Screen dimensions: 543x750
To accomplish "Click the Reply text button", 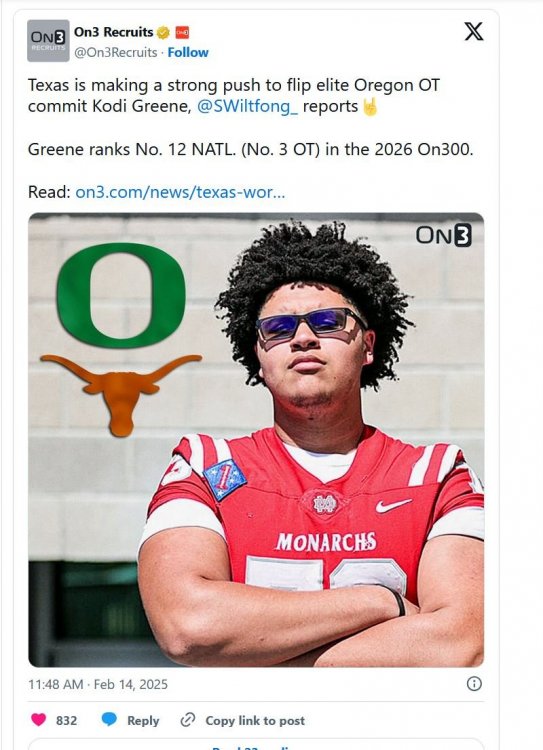I will tap(143, 720).
